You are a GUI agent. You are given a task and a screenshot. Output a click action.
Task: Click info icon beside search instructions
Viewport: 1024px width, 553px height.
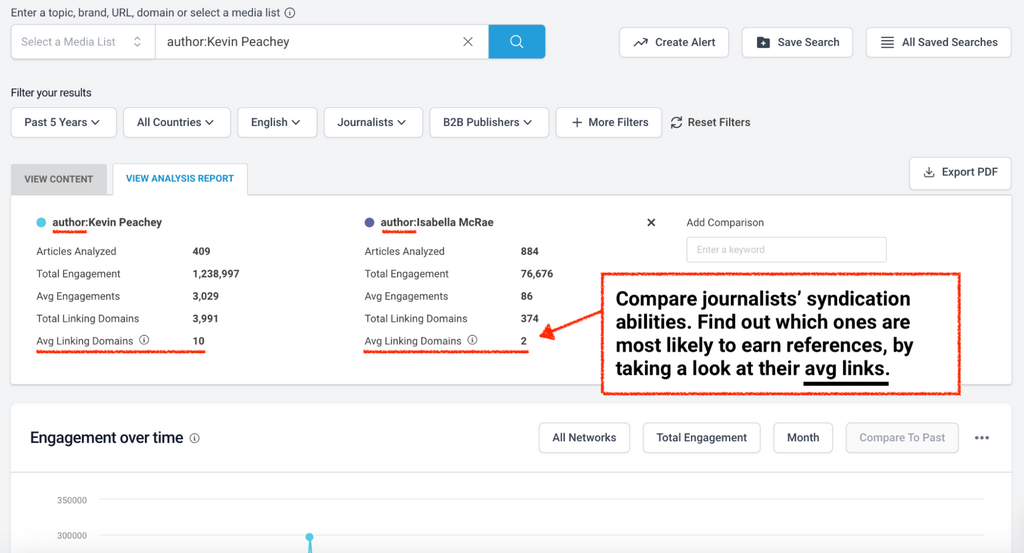click(x=290, y=13)
